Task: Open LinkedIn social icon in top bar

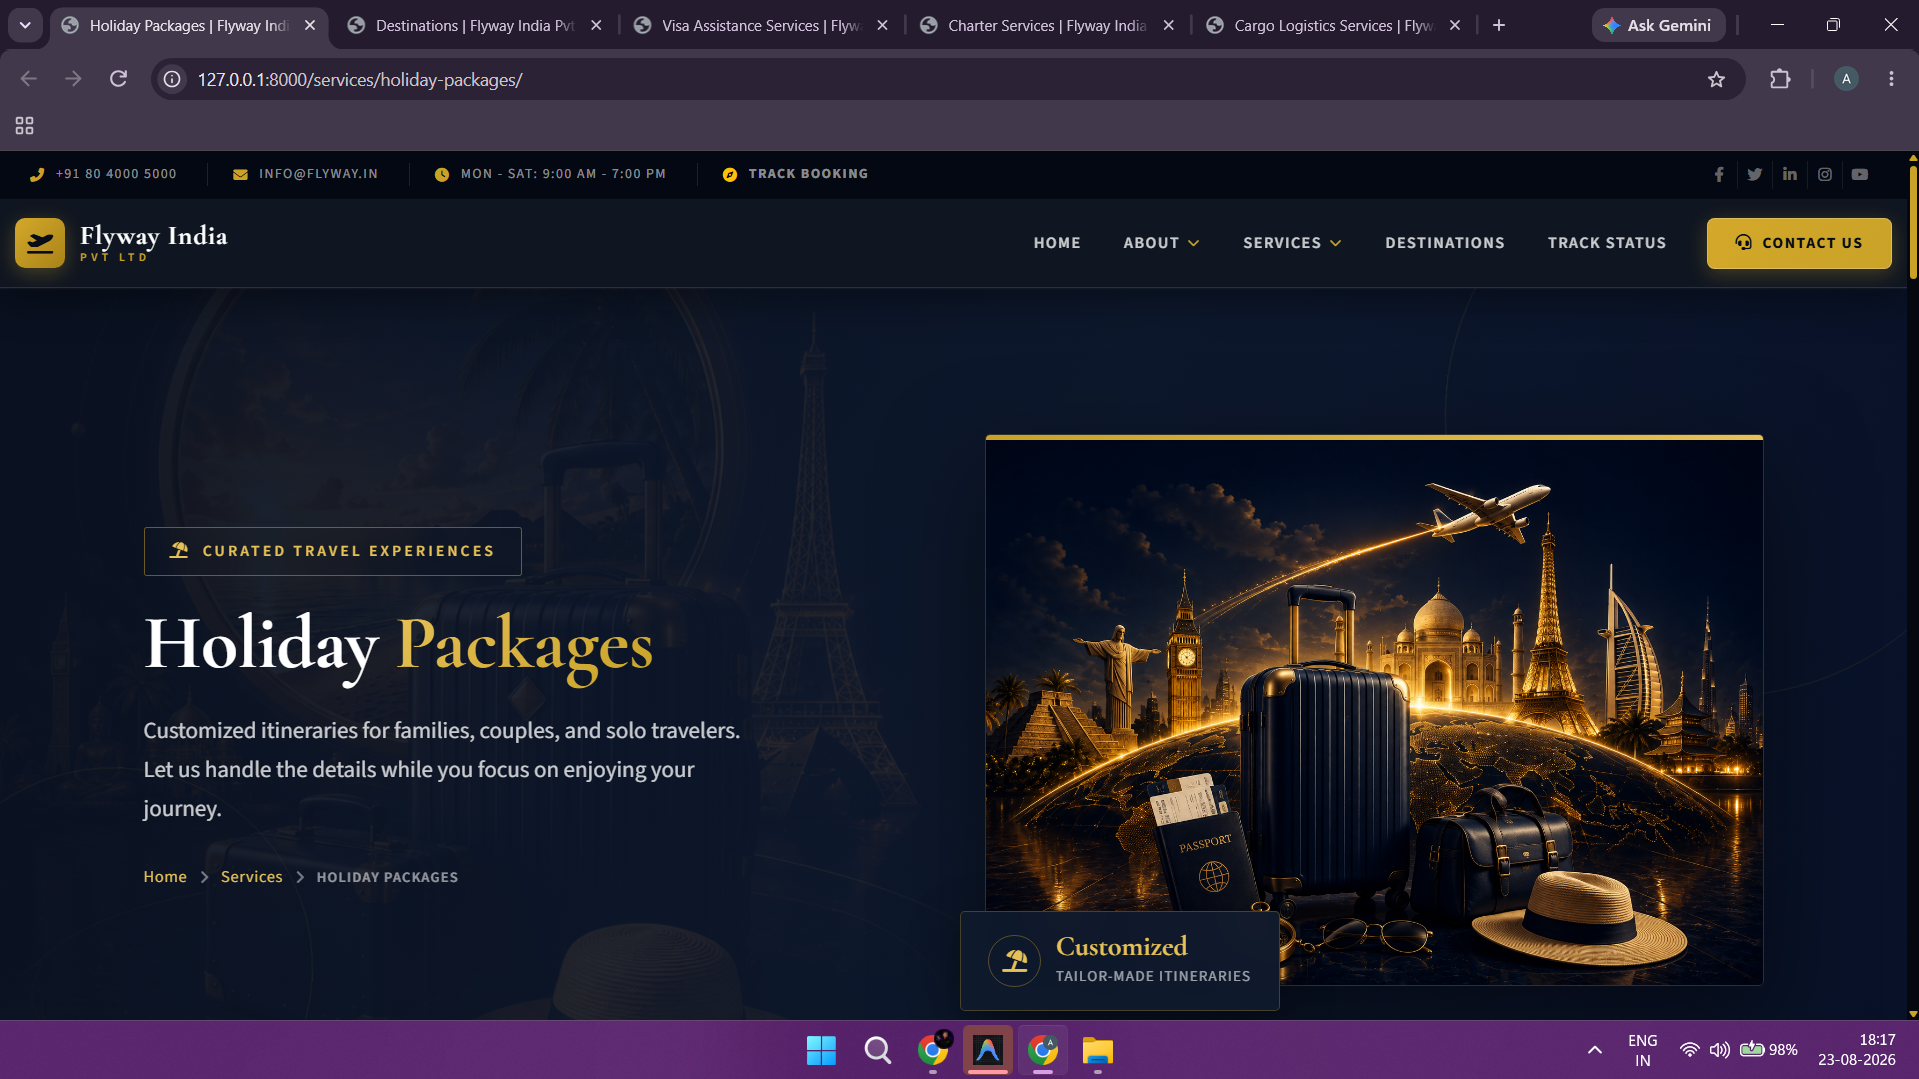Action: (1789, 174)
